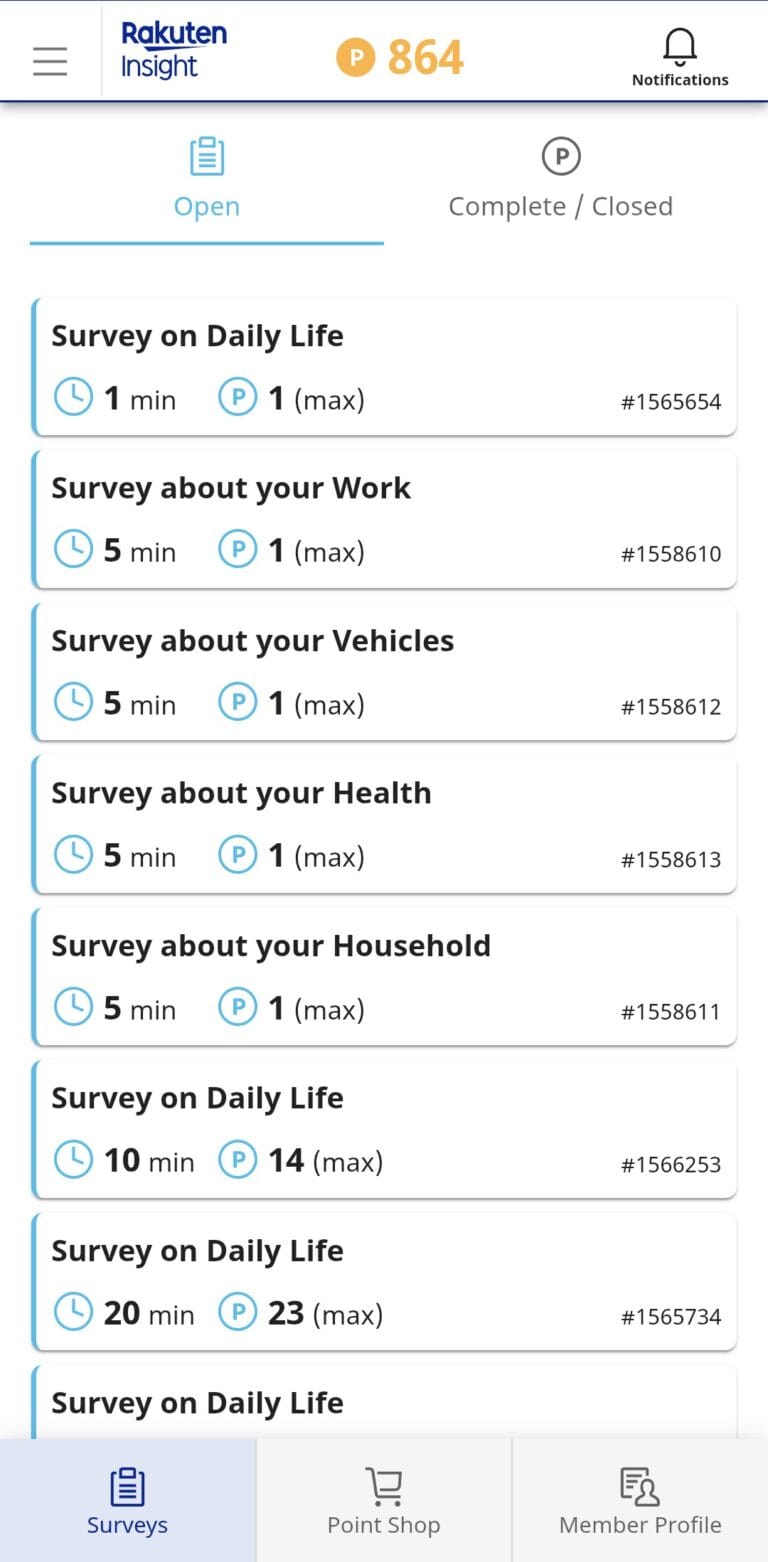Start the Survey about your Vehicles
This screenshot has height=1562, width=768.
[384, 671]
